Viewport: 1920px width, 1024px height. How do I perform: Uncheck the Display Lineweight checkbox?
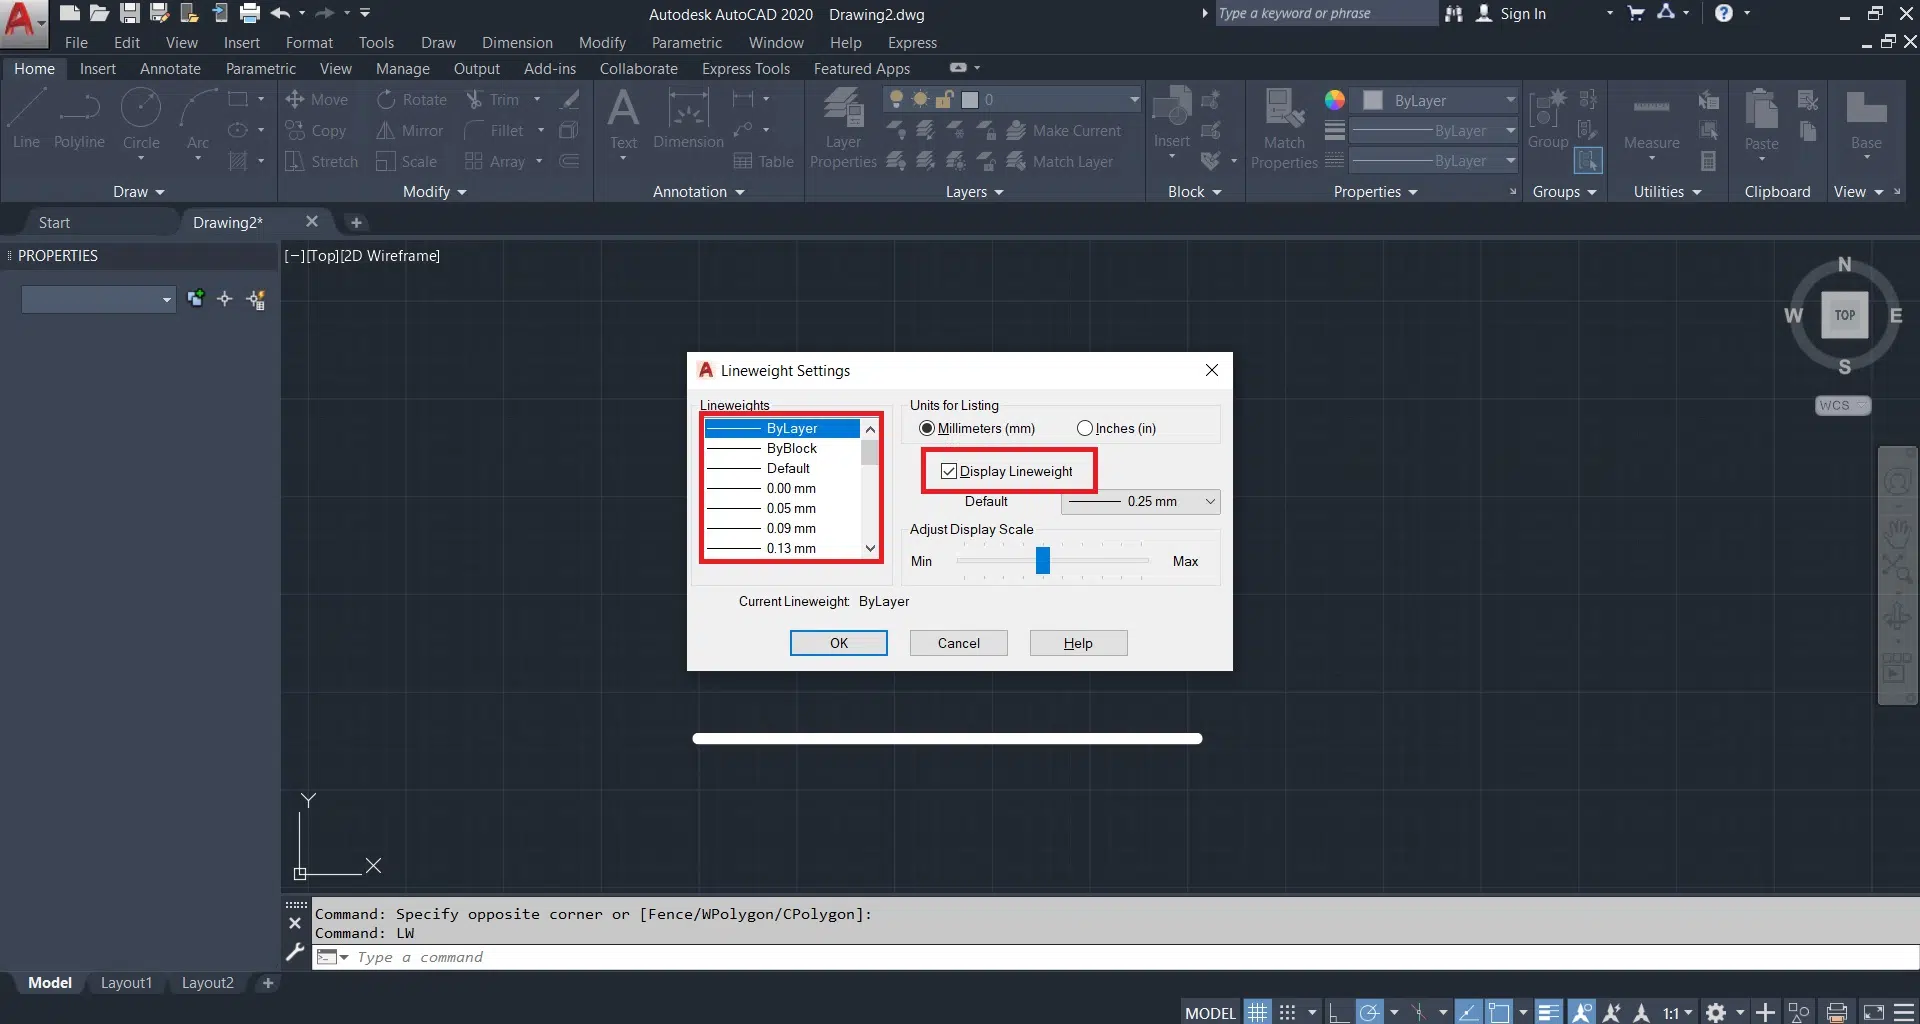tap(949, 471)
